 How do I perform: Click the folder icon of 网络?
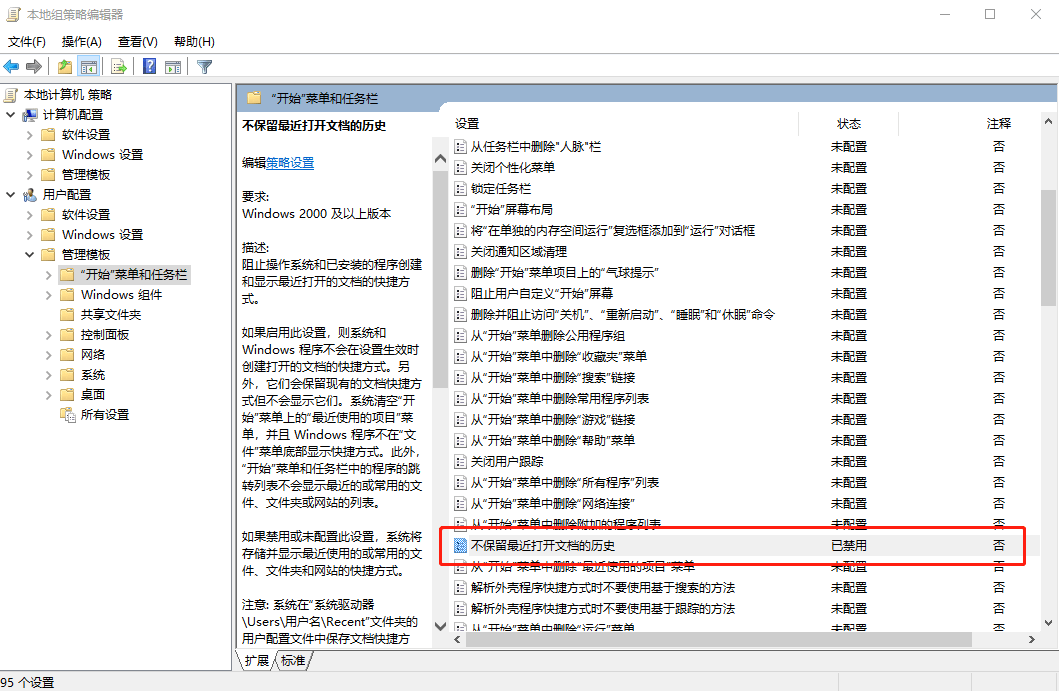coord(67,354)
